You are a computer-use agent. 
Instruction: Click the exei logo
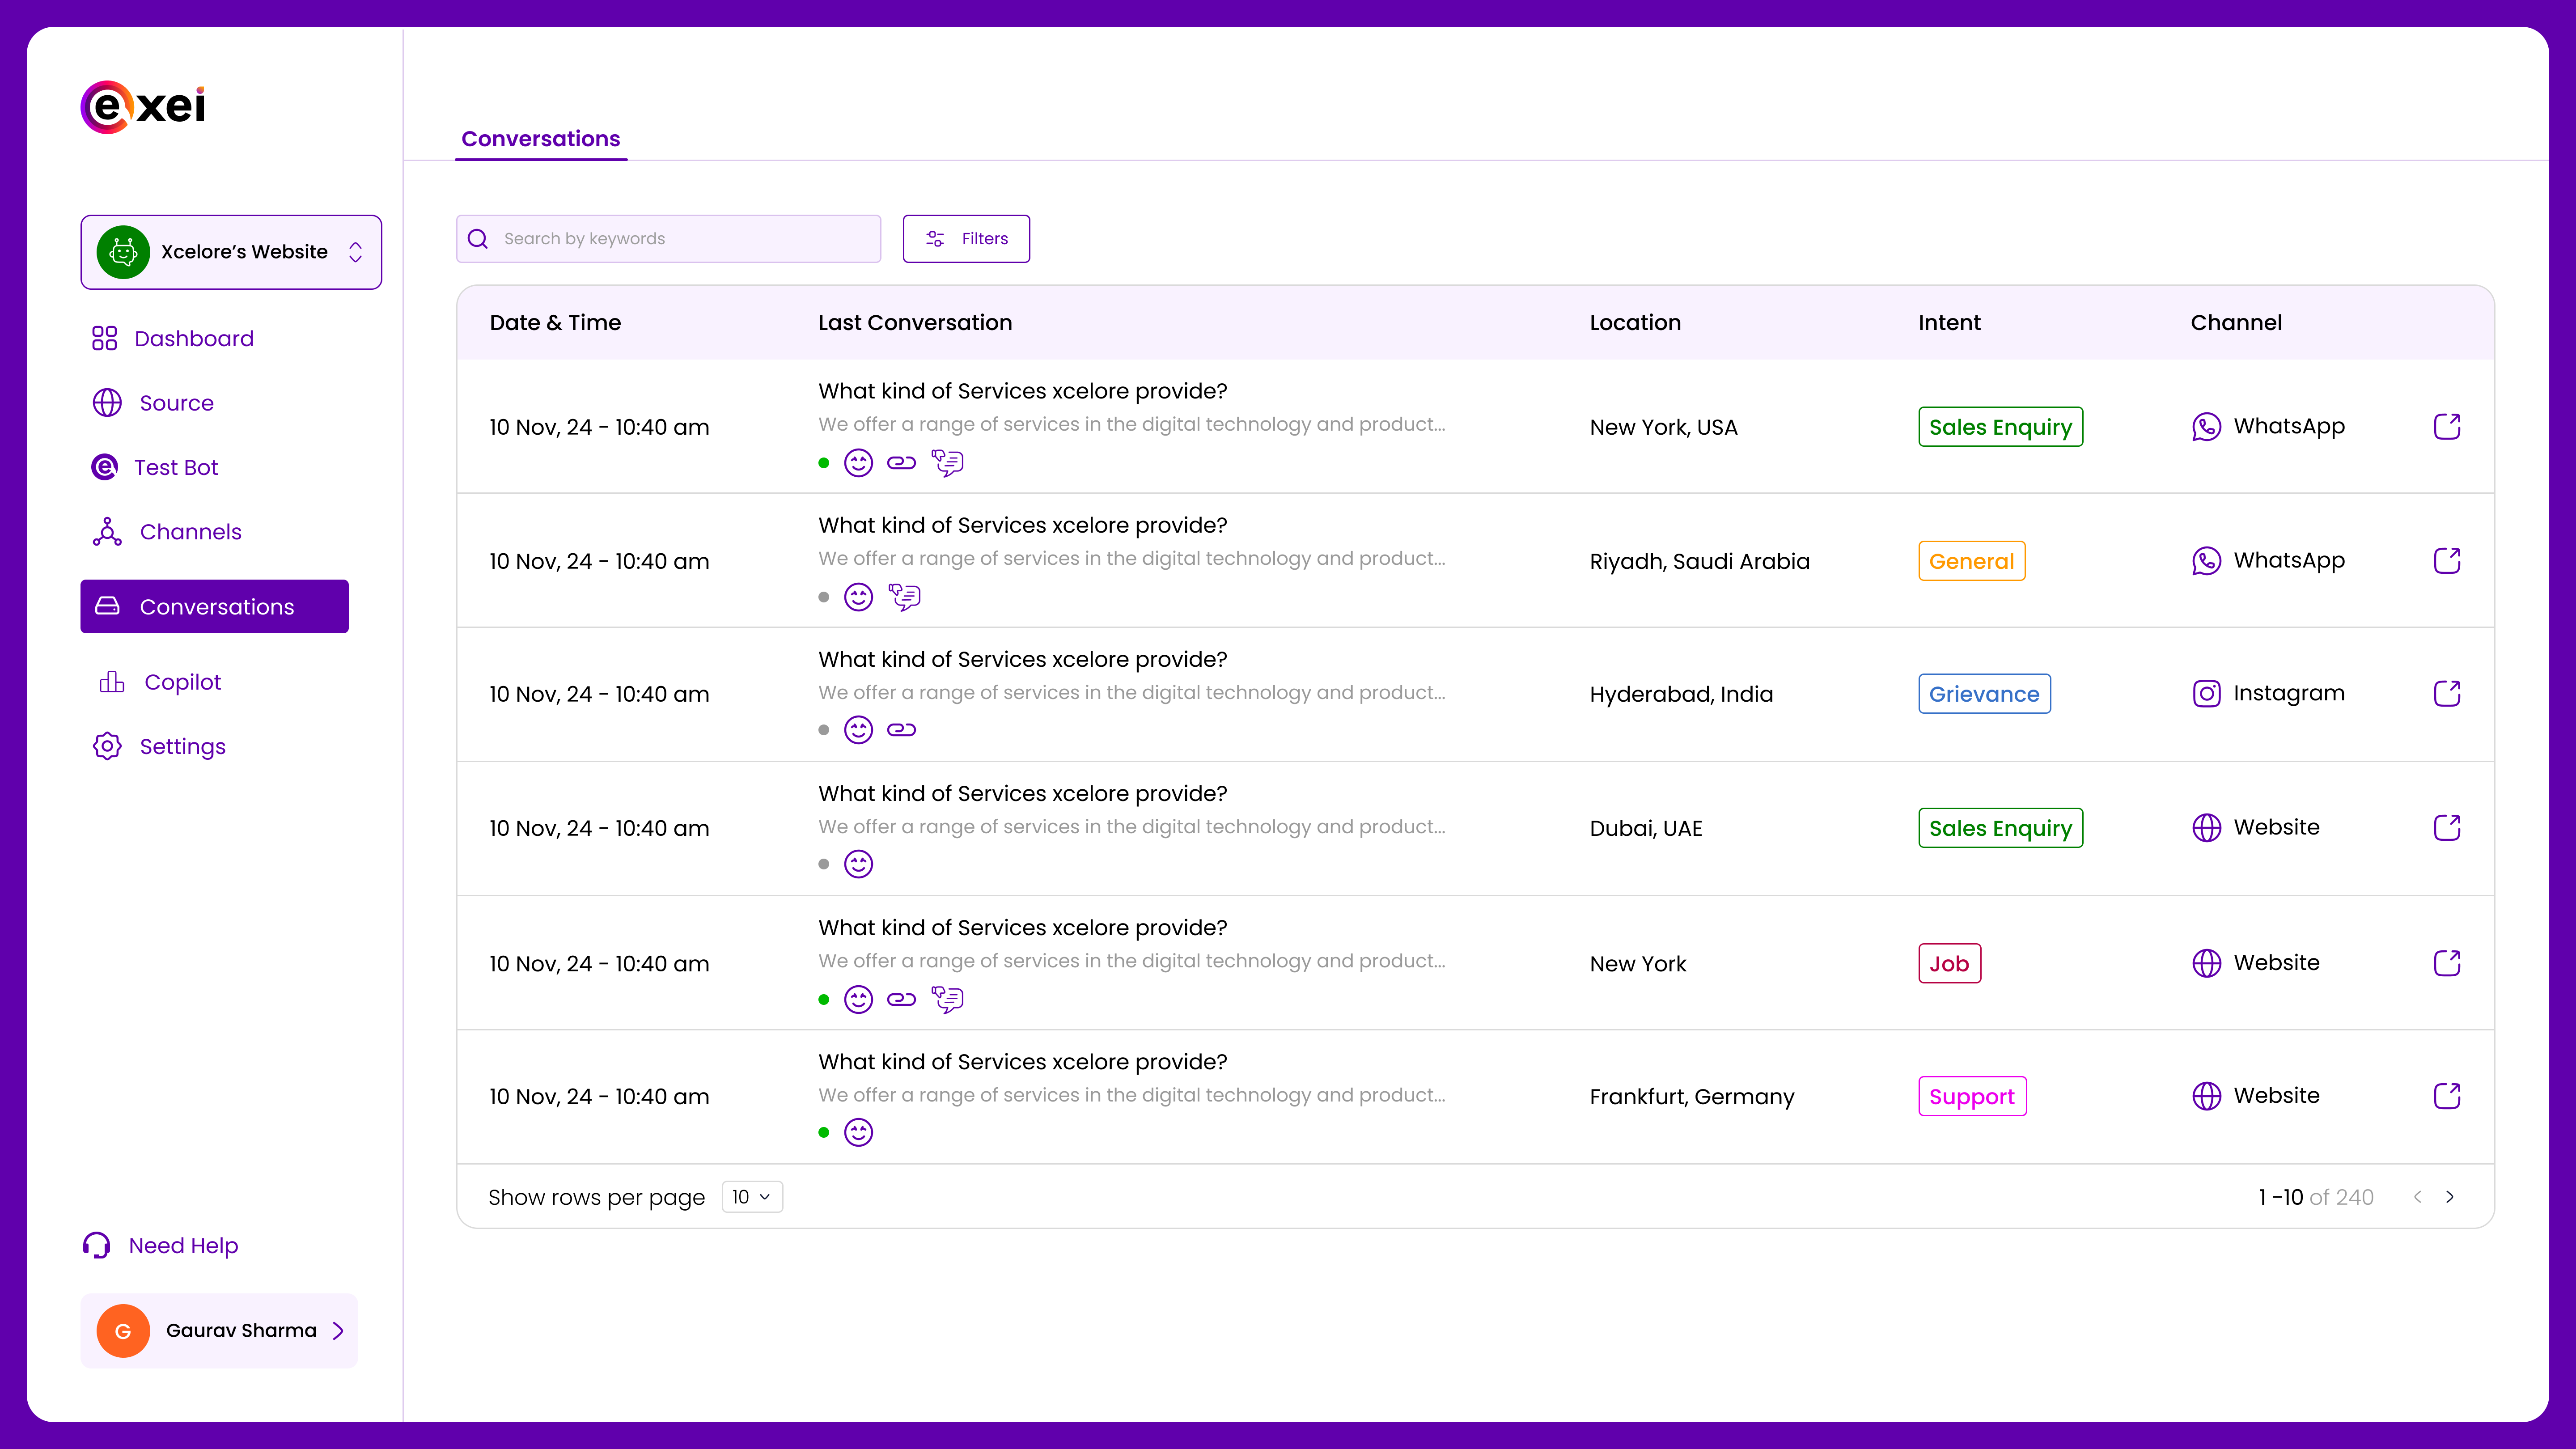pyautogui.click(x=143, y=106)
